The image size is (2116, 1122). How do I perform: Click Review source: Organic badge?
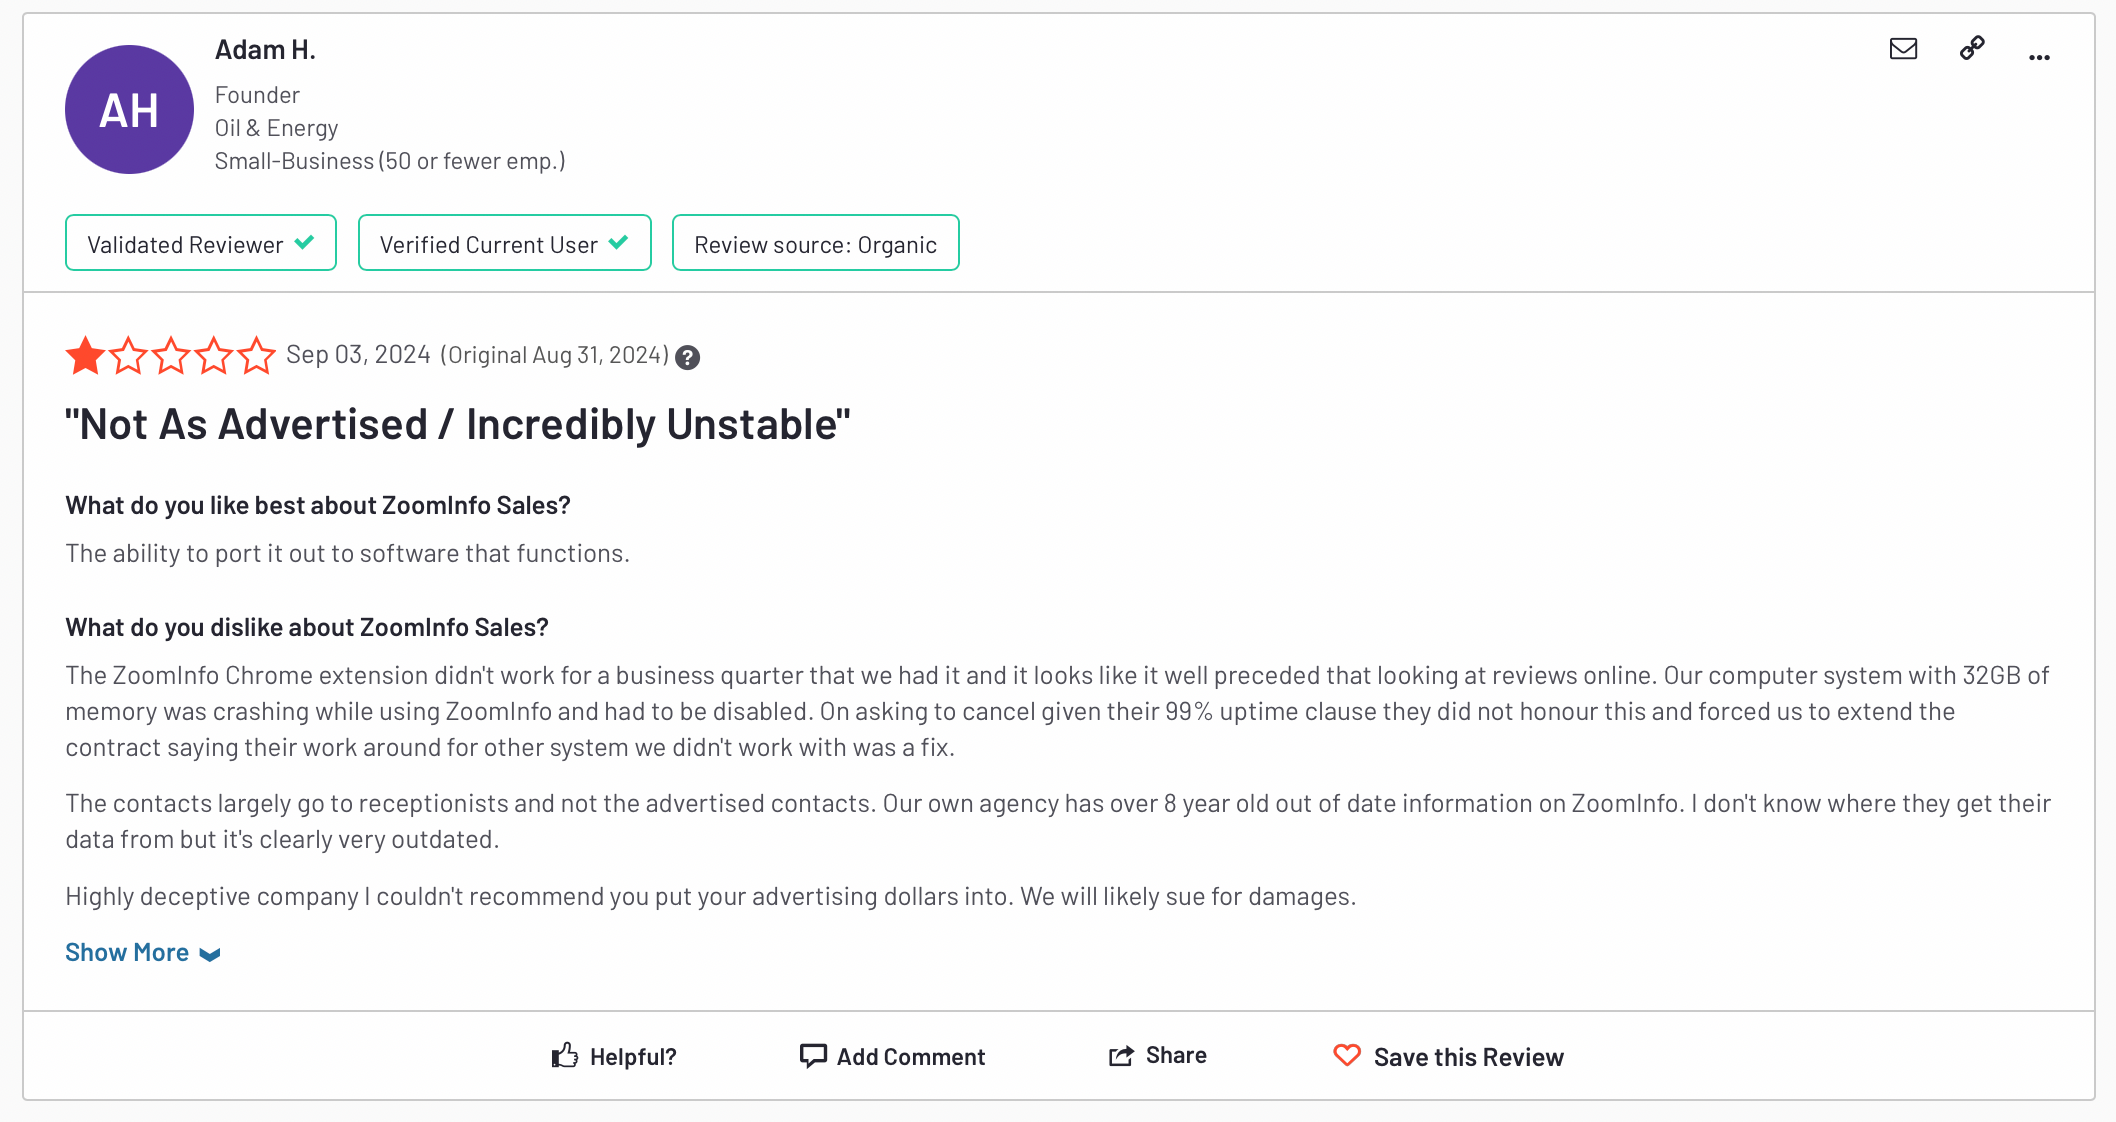pyautogui.click(x=816, y=243)
